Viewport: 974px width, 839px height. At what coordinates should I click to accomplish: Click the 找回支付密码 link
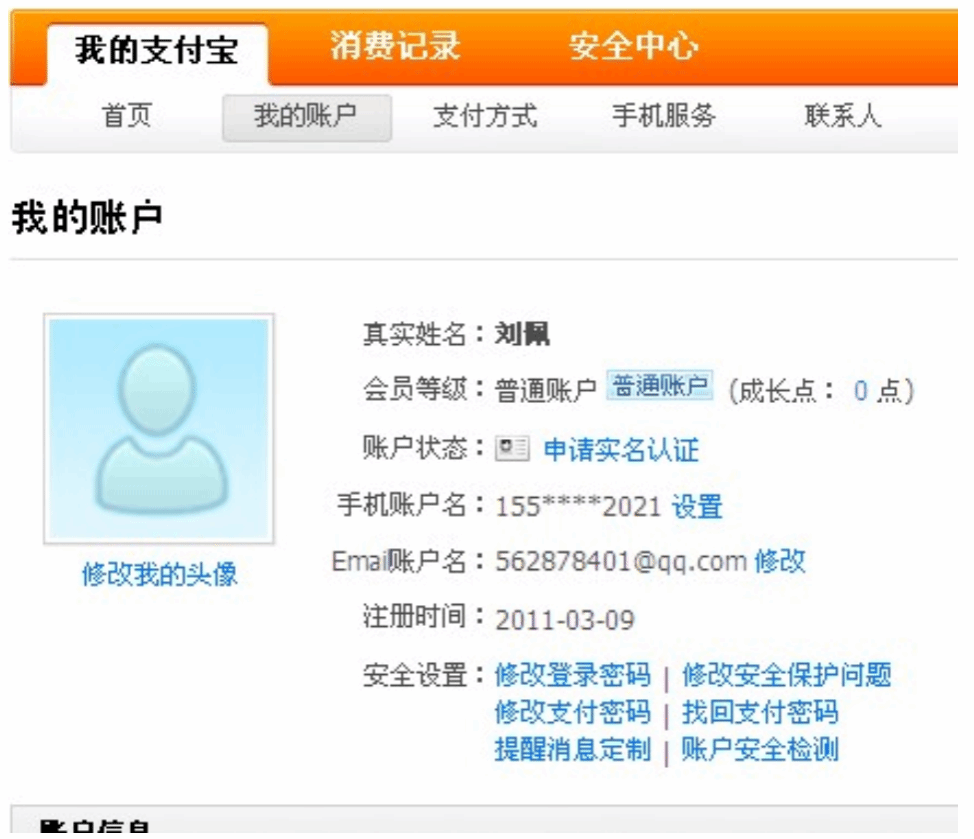coord(760,713)
